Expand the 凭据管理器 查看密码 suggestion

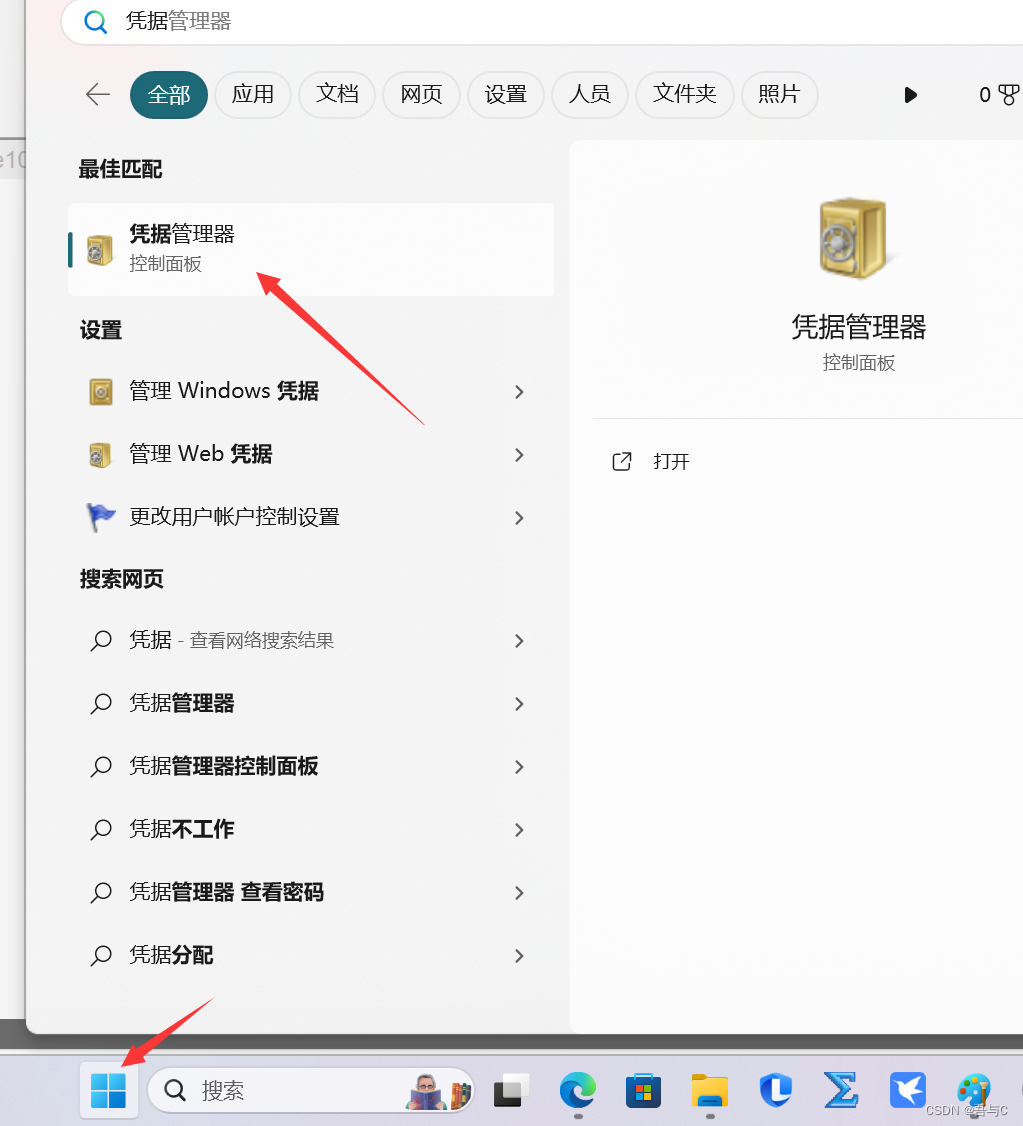pyautogui.click(x=519, y=893)
